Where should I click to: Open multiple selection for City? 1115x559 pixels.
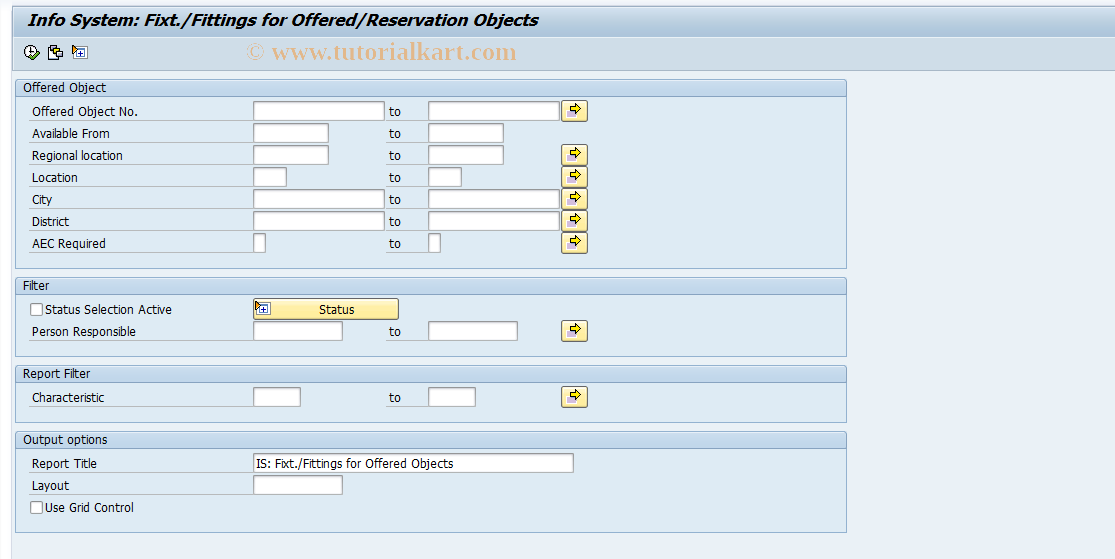pyautogui.click(x=575, y=199)
